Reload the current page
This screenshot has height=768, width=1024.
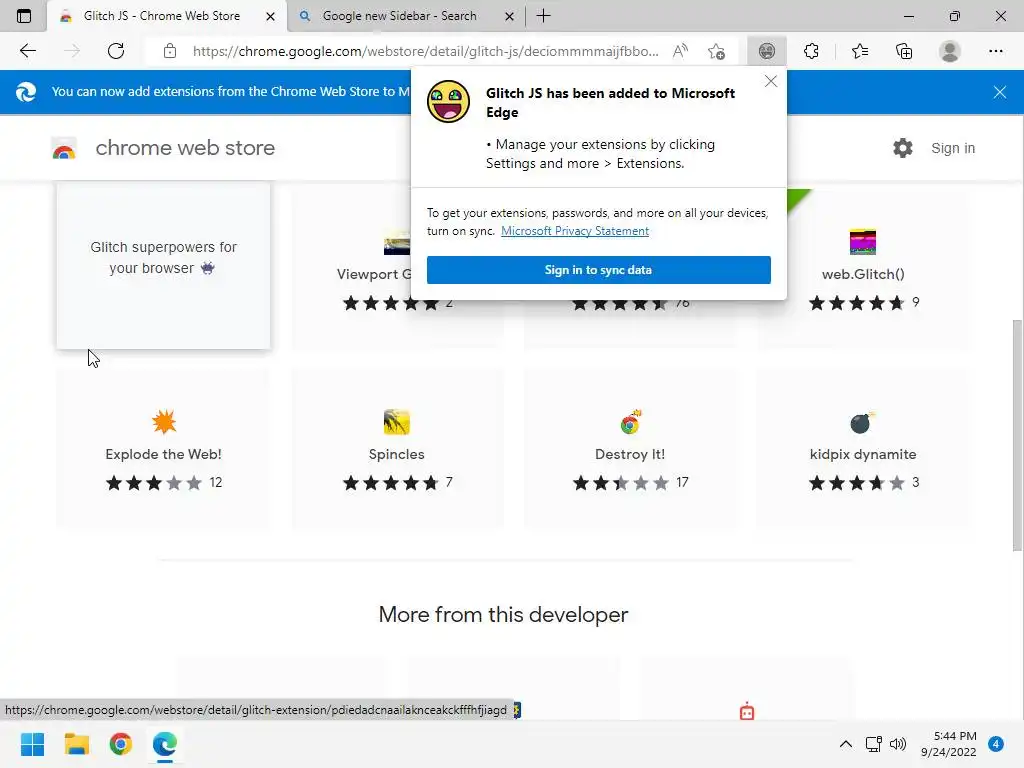coord(116,51)
